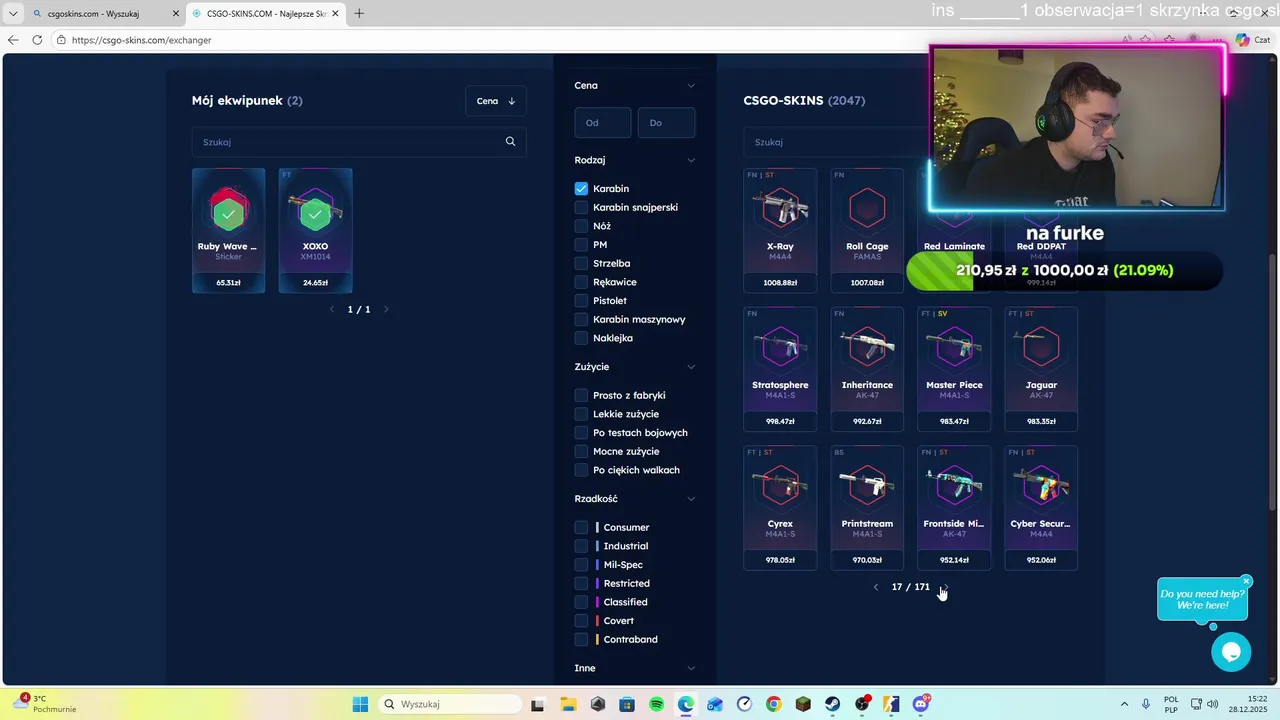Collapse the Cena filter section
Screen dimensions: 1280x720
(x=691, y=85)
